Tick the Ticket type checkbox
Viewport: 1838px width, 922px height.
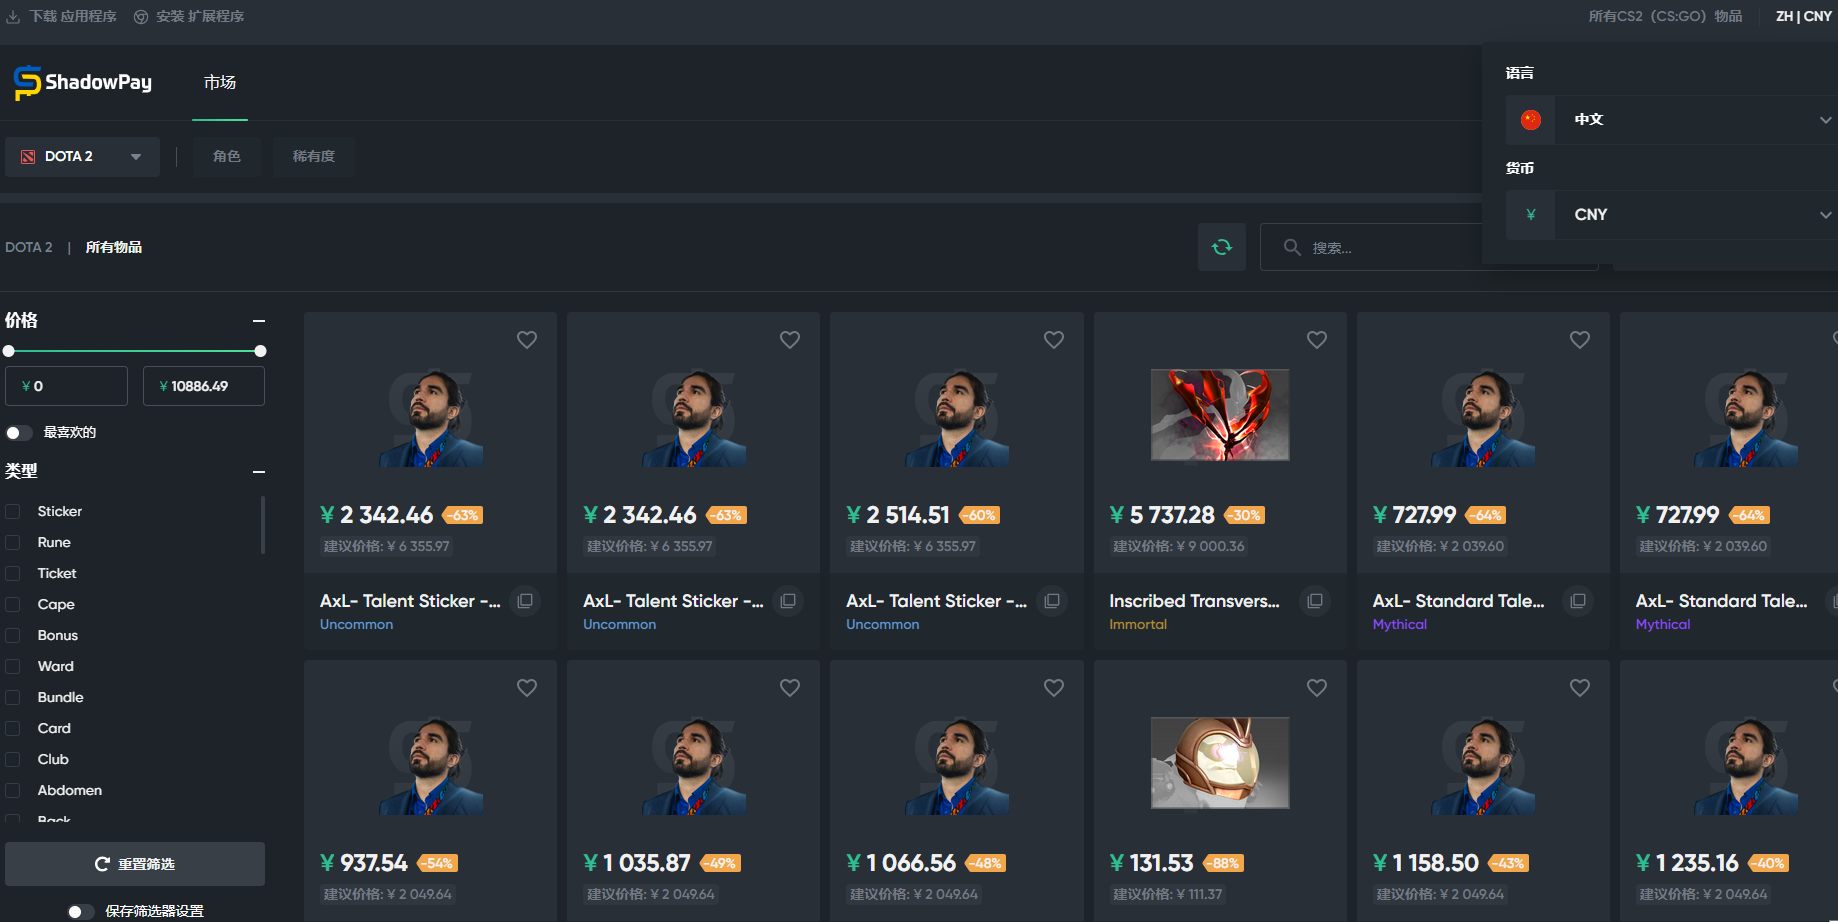click(13, 574)
